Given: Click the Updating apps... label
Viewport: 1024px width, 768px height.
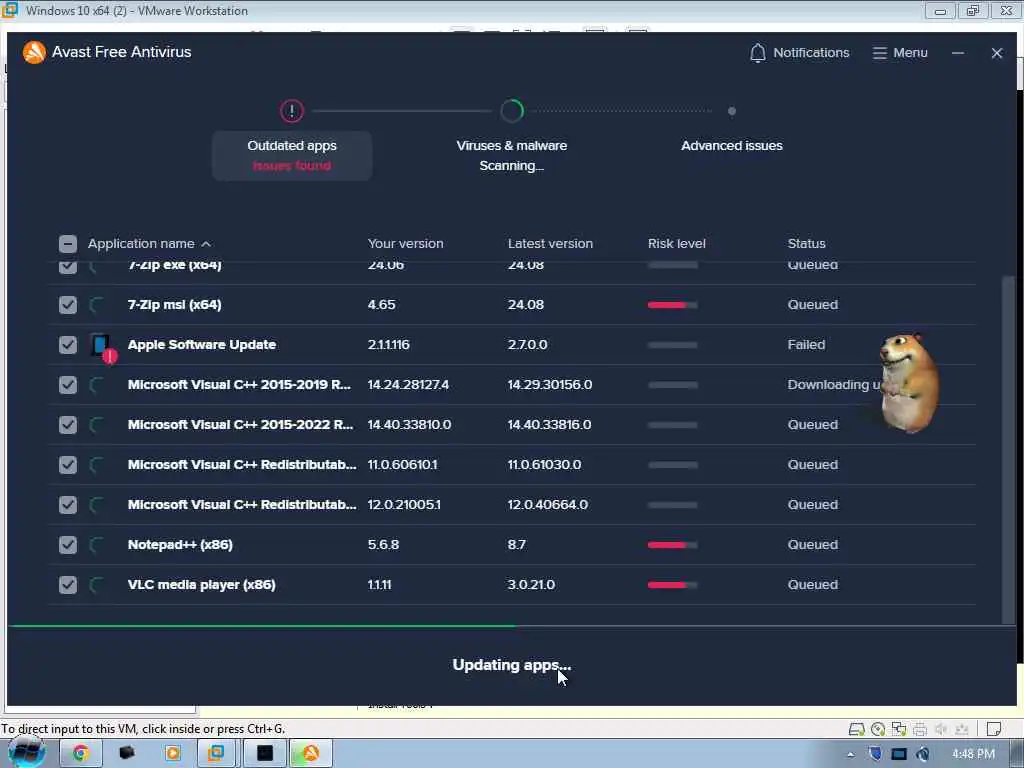Looking at the screenshot, I should pos(512,665).
